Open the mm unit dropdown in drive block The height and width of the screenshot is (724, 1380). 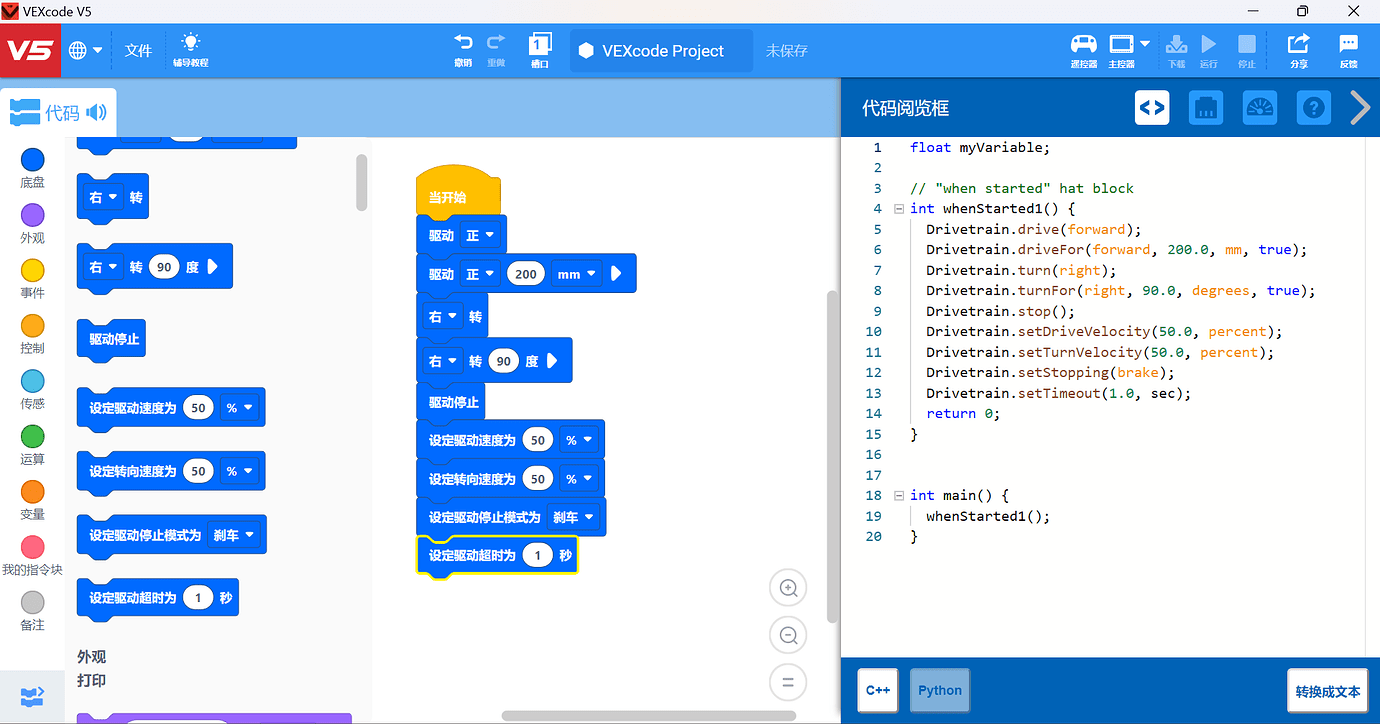(x=578, y=273)
